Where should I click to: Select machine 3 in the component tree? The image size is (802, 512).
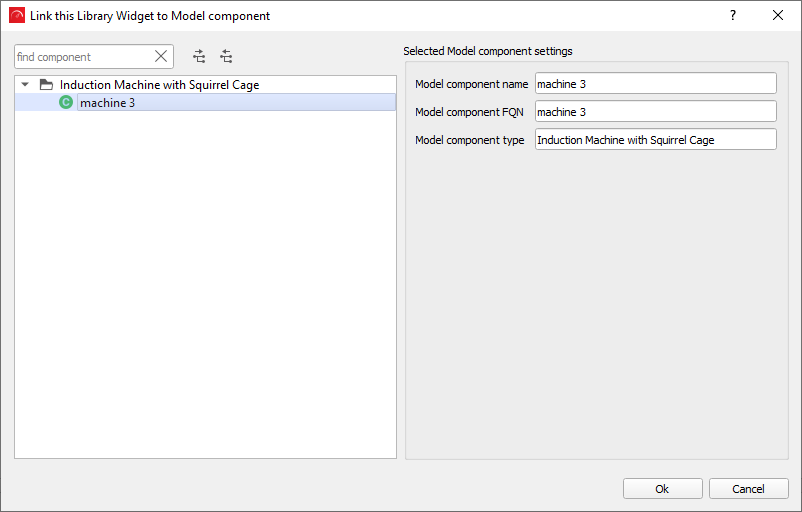(x=107, y=102)
